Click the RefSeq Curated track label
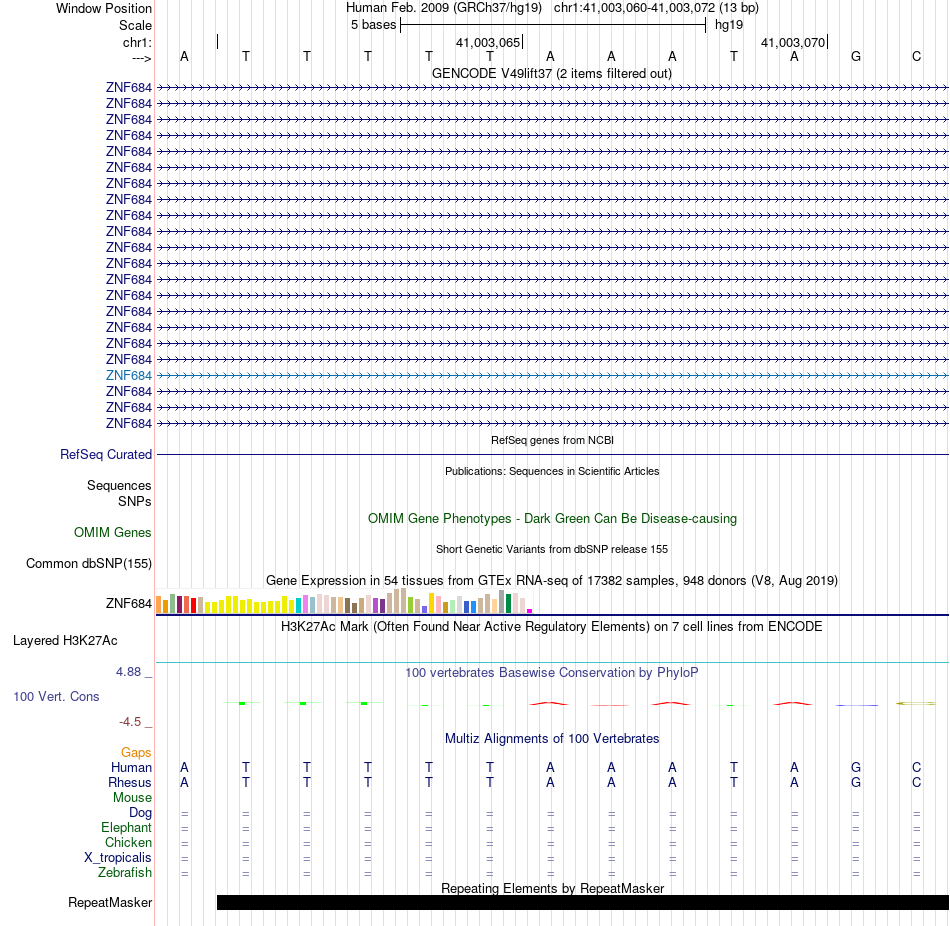Image resolution: width=950 pixels, height=926 pixels. 106,455
